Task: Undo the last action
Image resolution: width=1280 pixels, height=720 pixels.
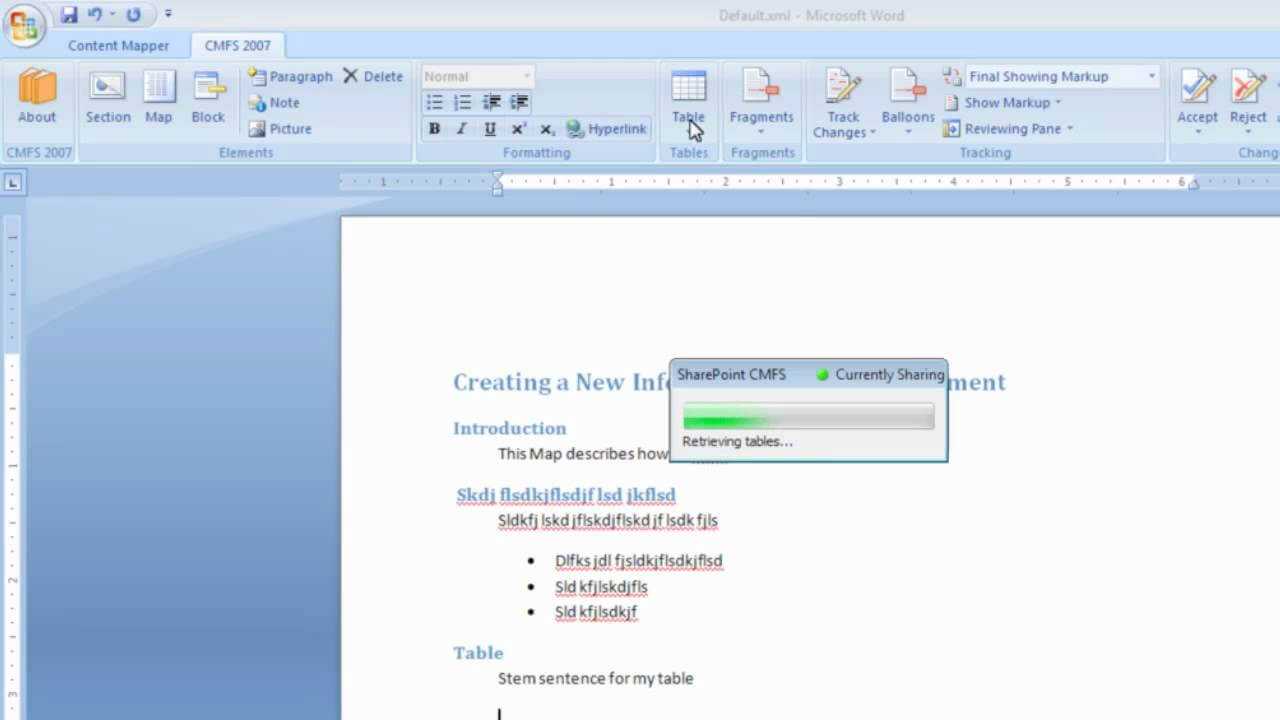Action: [95, 15]
